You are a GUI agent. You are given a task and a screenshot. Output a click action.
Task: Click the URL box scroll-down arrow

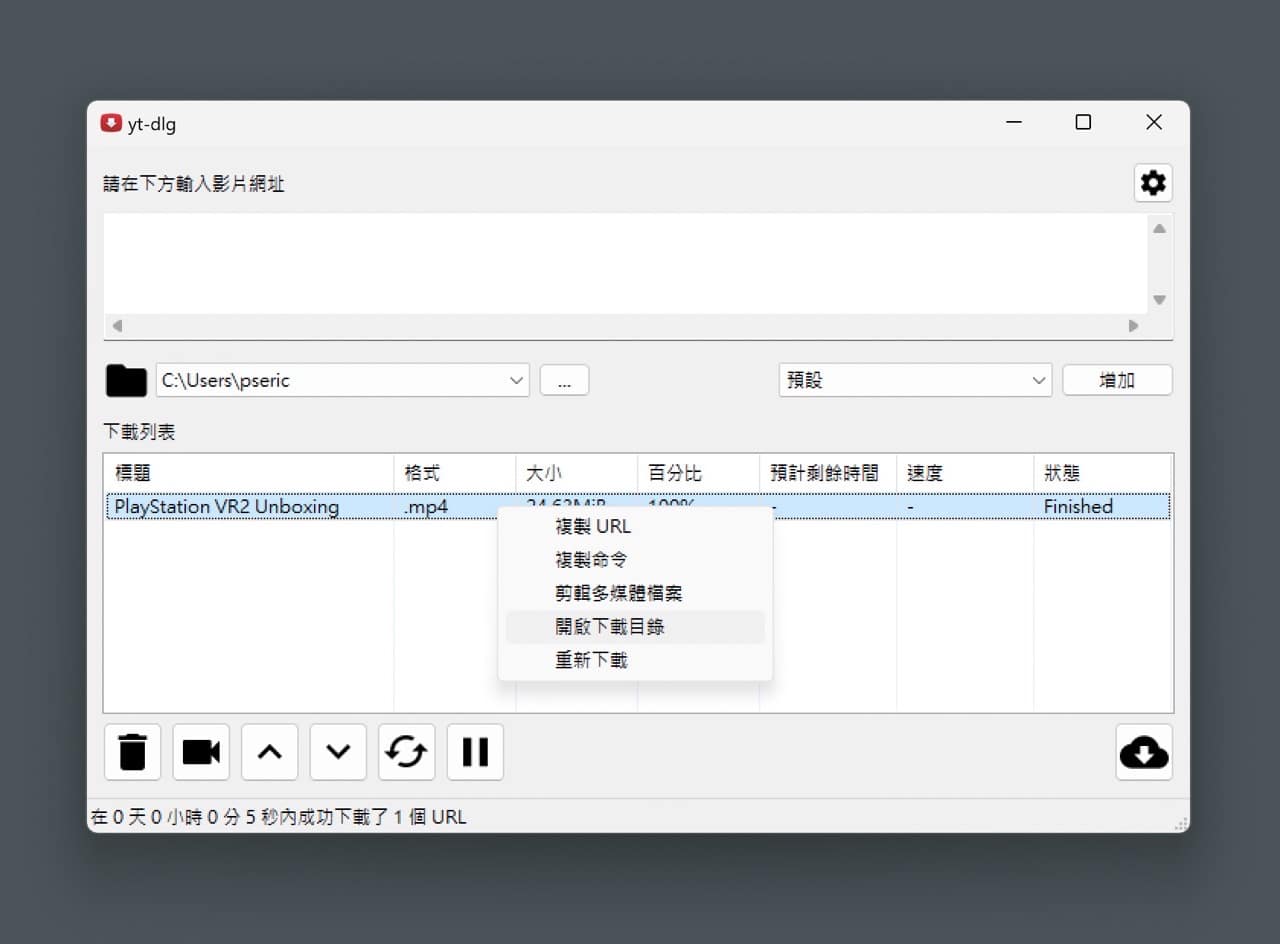coord(1159,300)
